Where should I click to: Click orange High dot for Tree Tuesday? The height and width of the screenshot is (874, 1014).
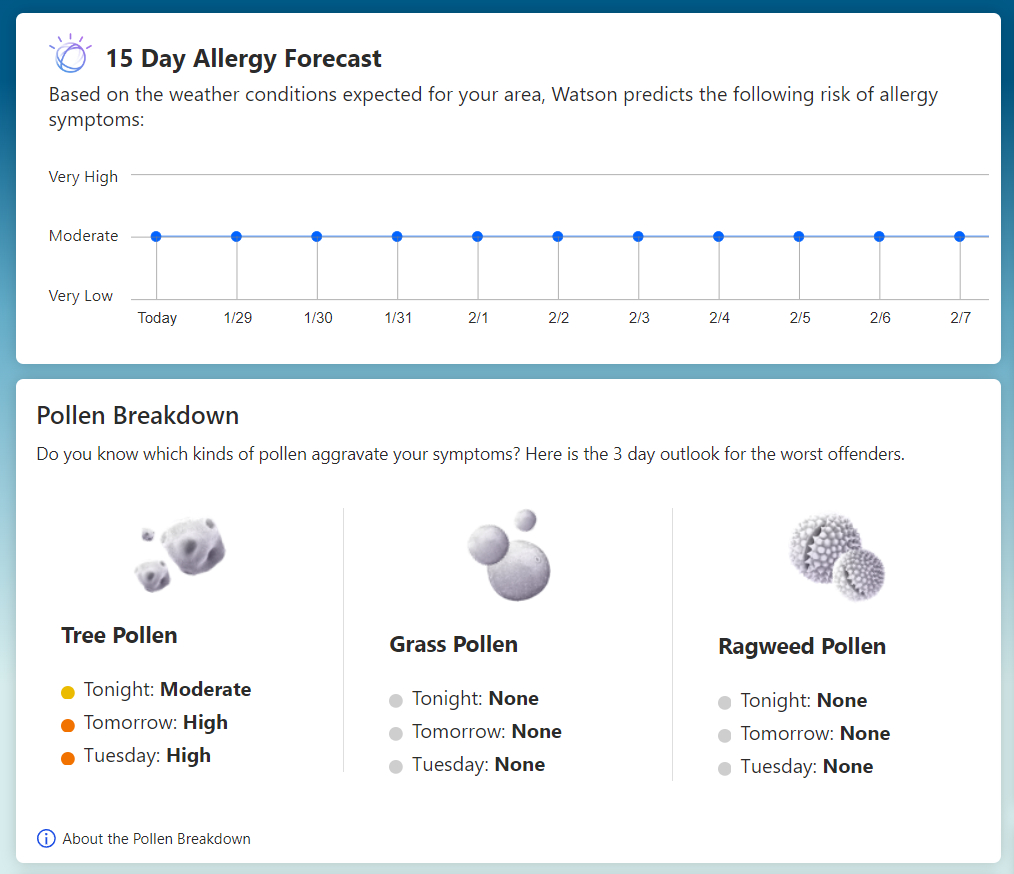pyautogui.click(x=68, y=758)
